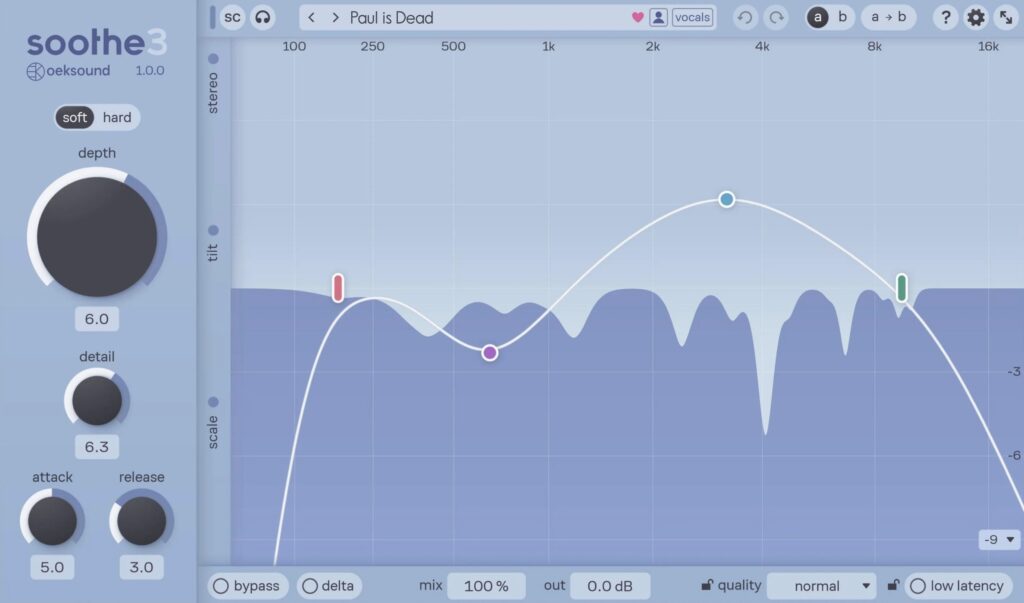
Task: Click the depth value 6.0 field
Action: [x=97, y=319]
